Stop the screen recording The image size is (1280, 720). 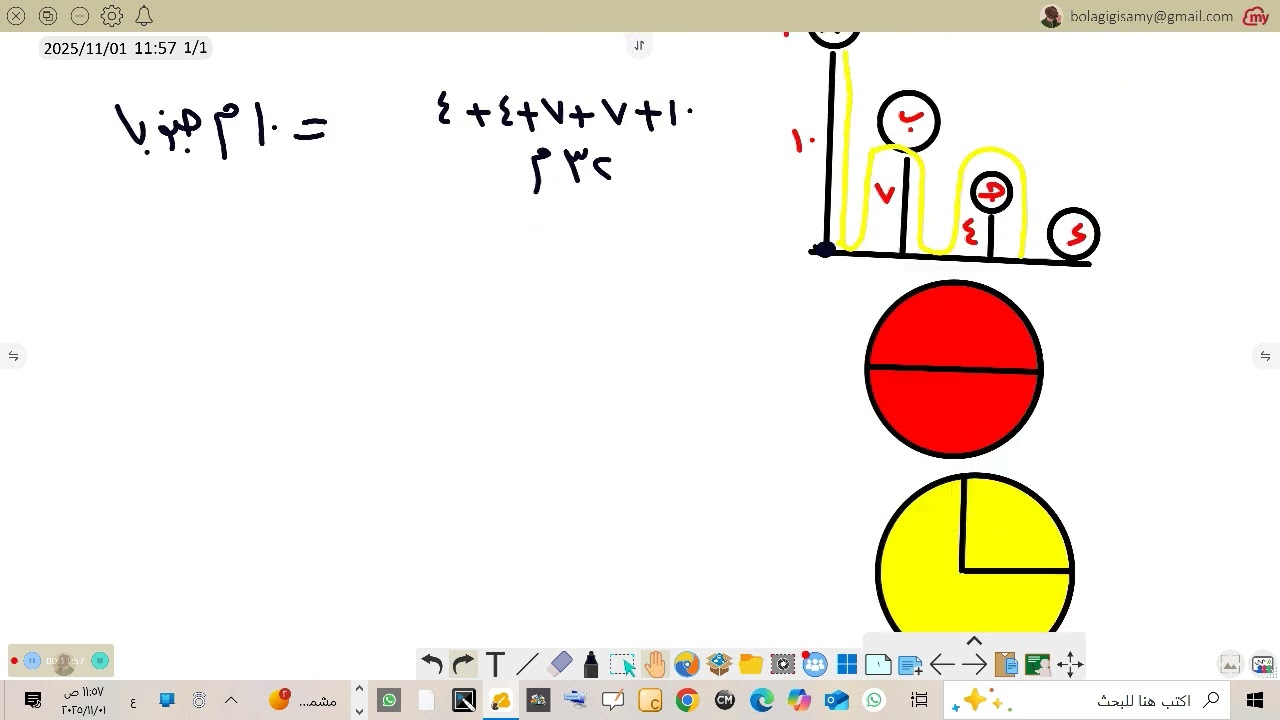[100, 660]
